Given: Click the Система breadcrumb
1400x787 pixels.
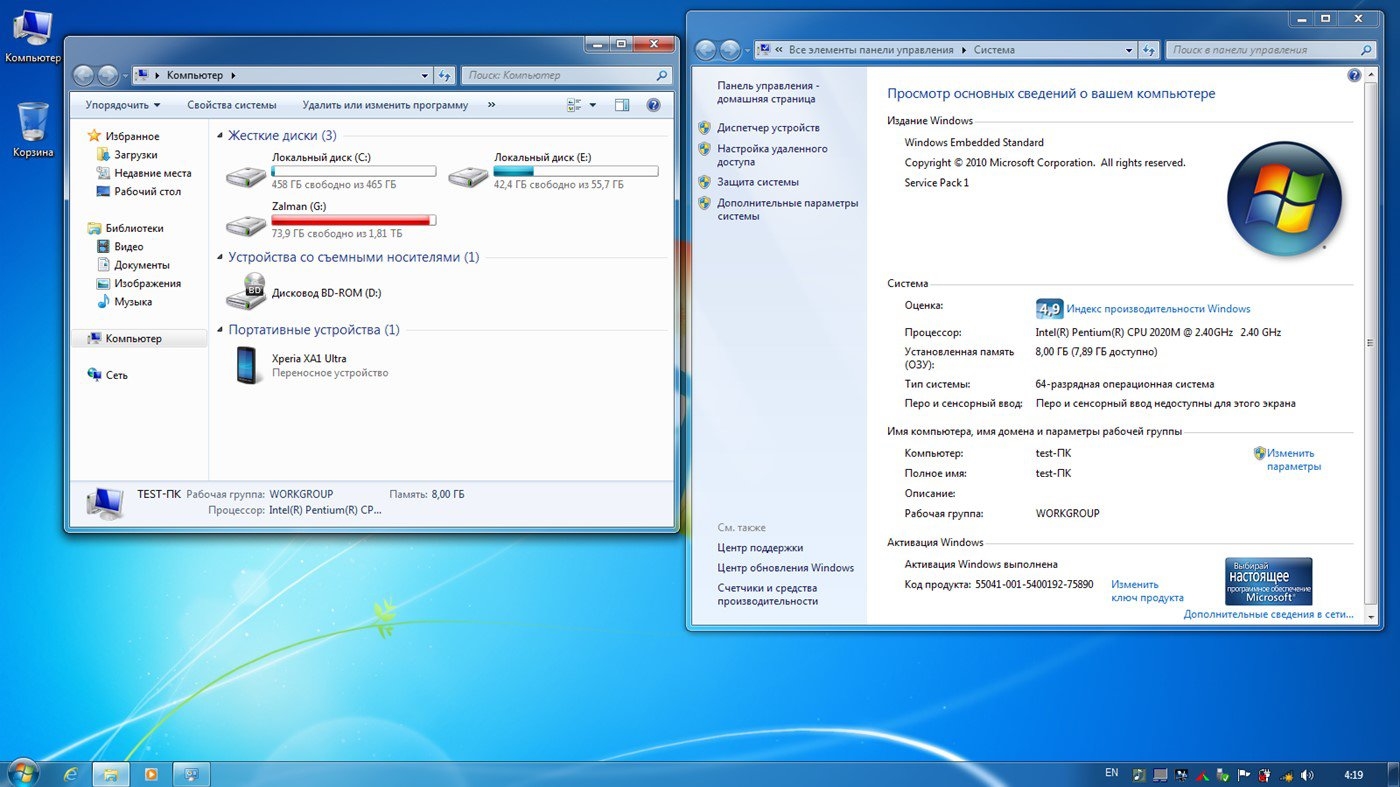Looking at the screenshot, I should pos(994,50).
